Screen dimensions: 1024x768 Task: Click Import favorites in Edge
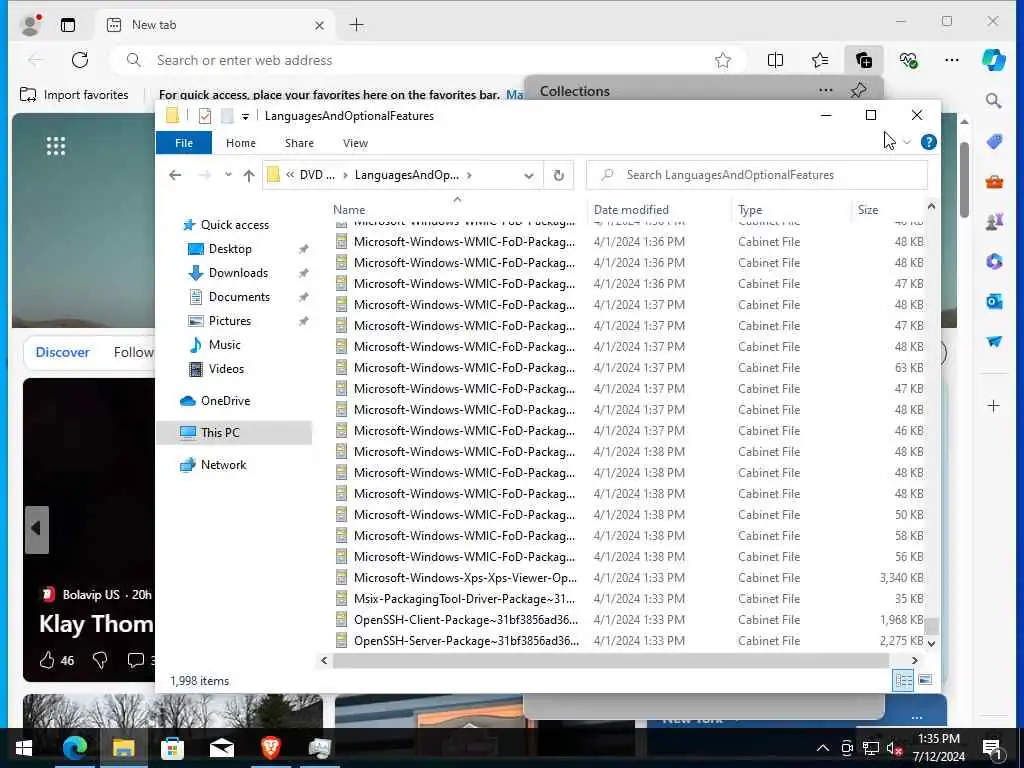74,95
